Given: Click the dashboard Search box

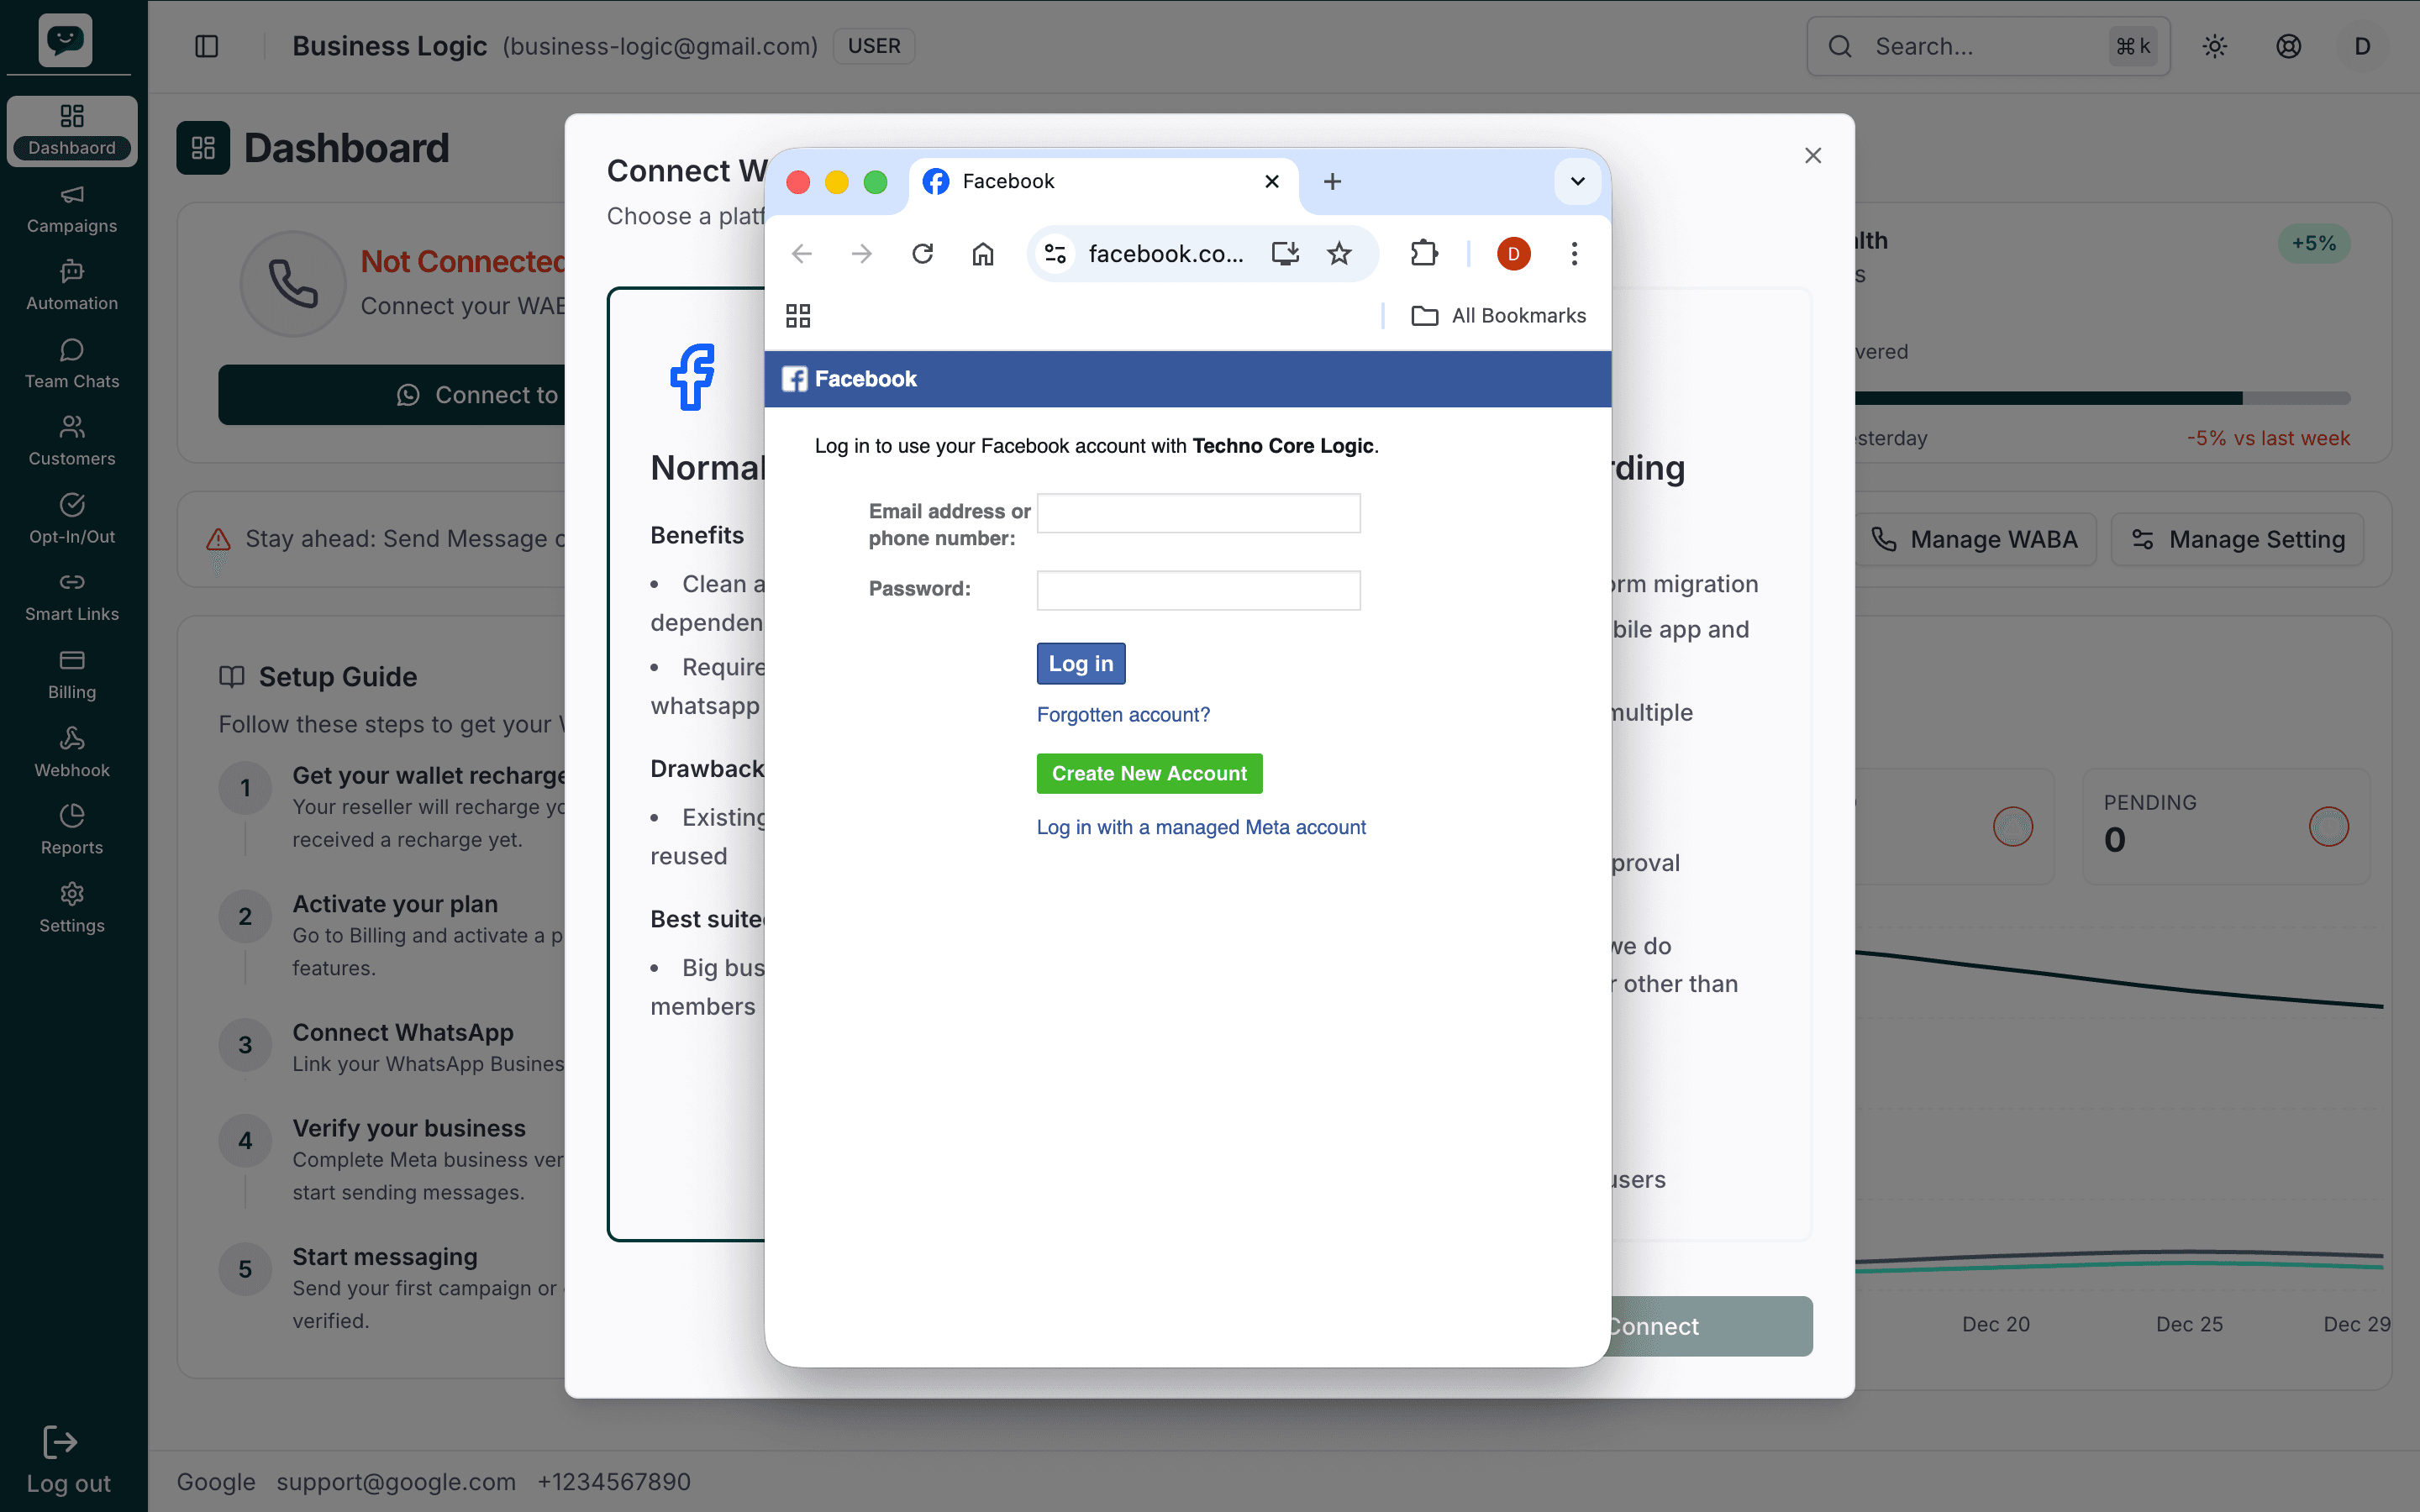Looking at the screenshot, I should click(x=1988, y=46).
